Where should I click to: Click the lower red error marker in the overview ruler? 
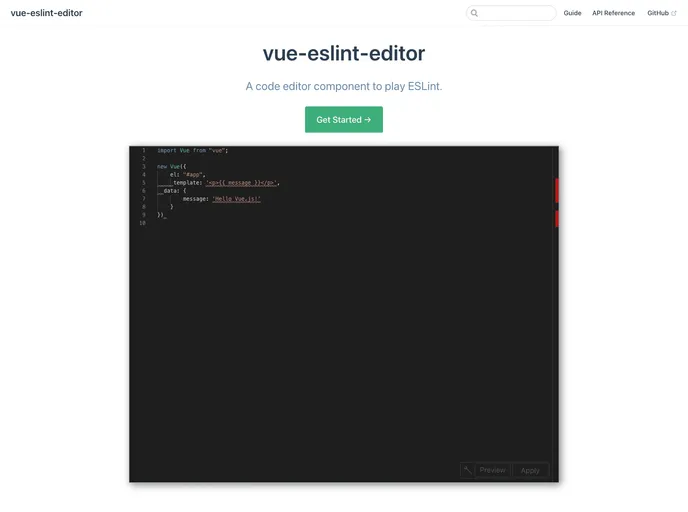point(557,218)
